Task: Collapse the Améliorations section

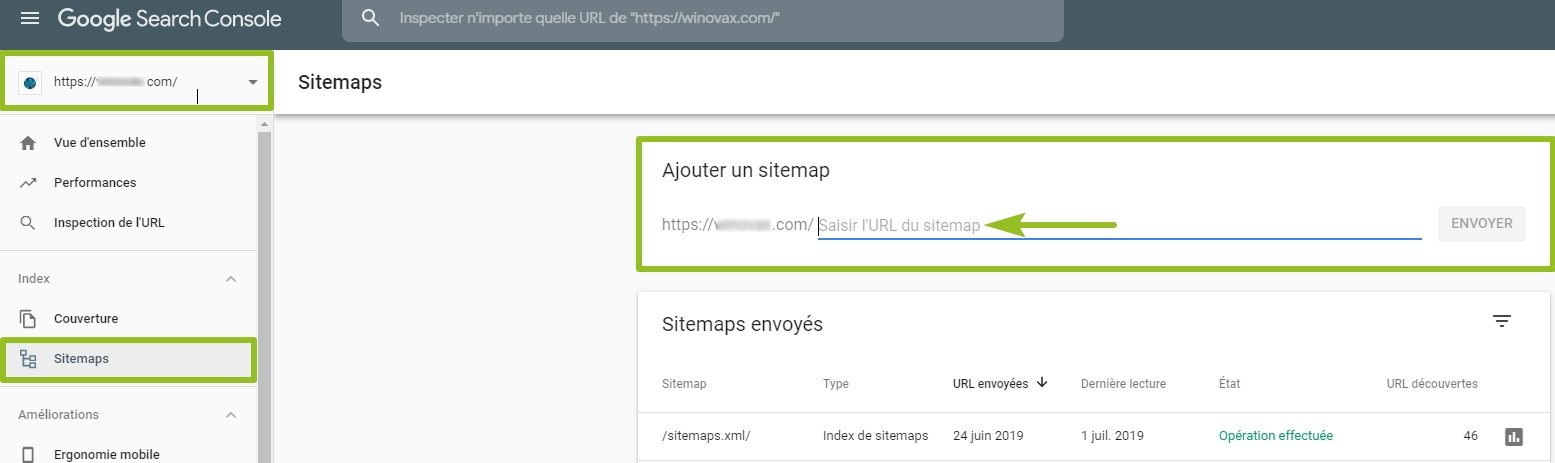Action: click(x=231, y=415)
